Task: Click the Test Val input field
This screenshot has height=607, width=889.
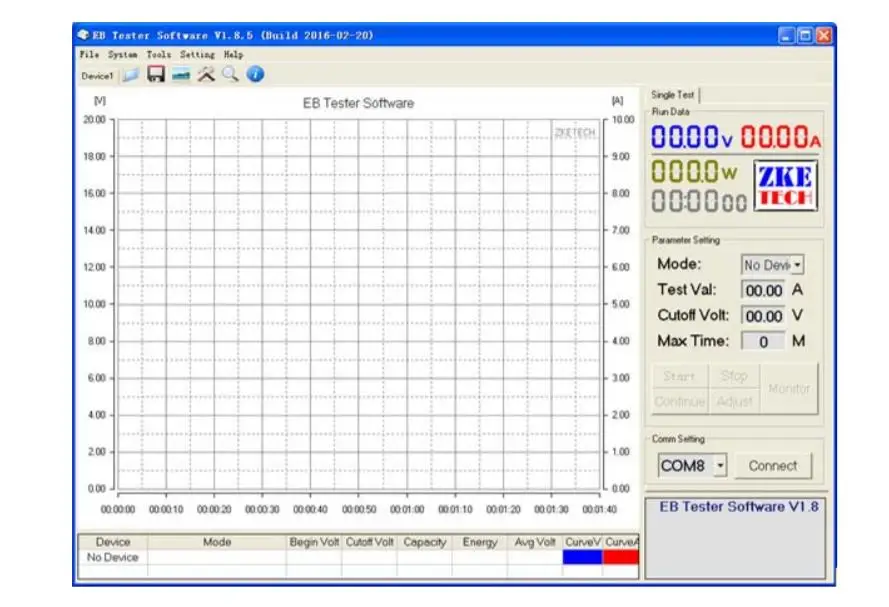Action: tap(763, 290)
